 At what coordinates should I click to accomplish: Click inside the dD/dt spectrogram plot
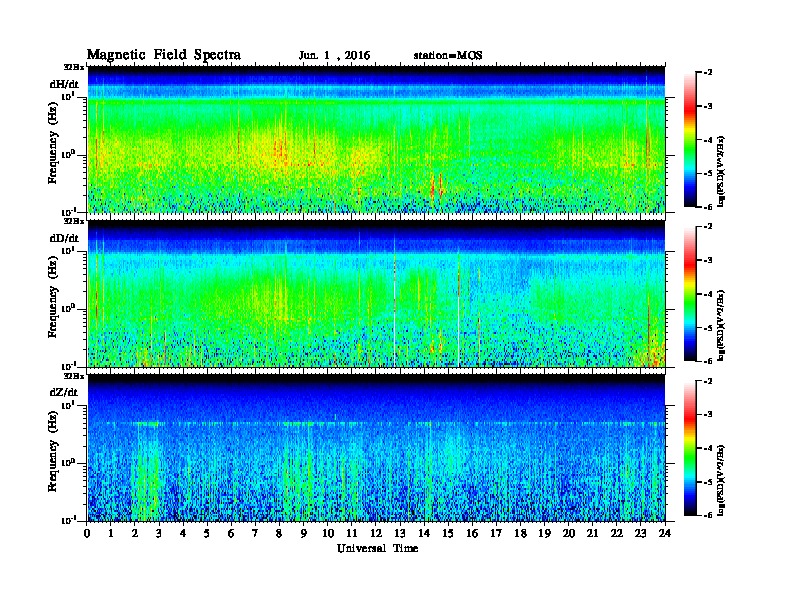(376, 294)
